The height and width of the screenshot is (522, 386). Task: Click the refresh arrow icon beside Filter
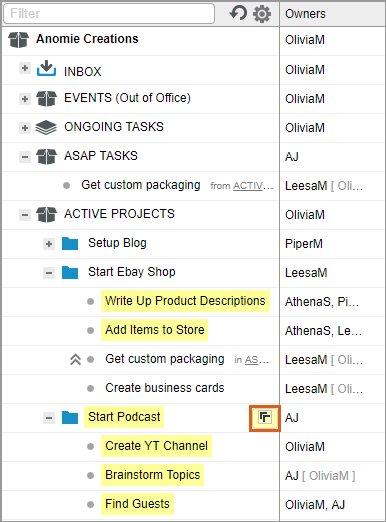pyautogui.click(x=238, y=13)
